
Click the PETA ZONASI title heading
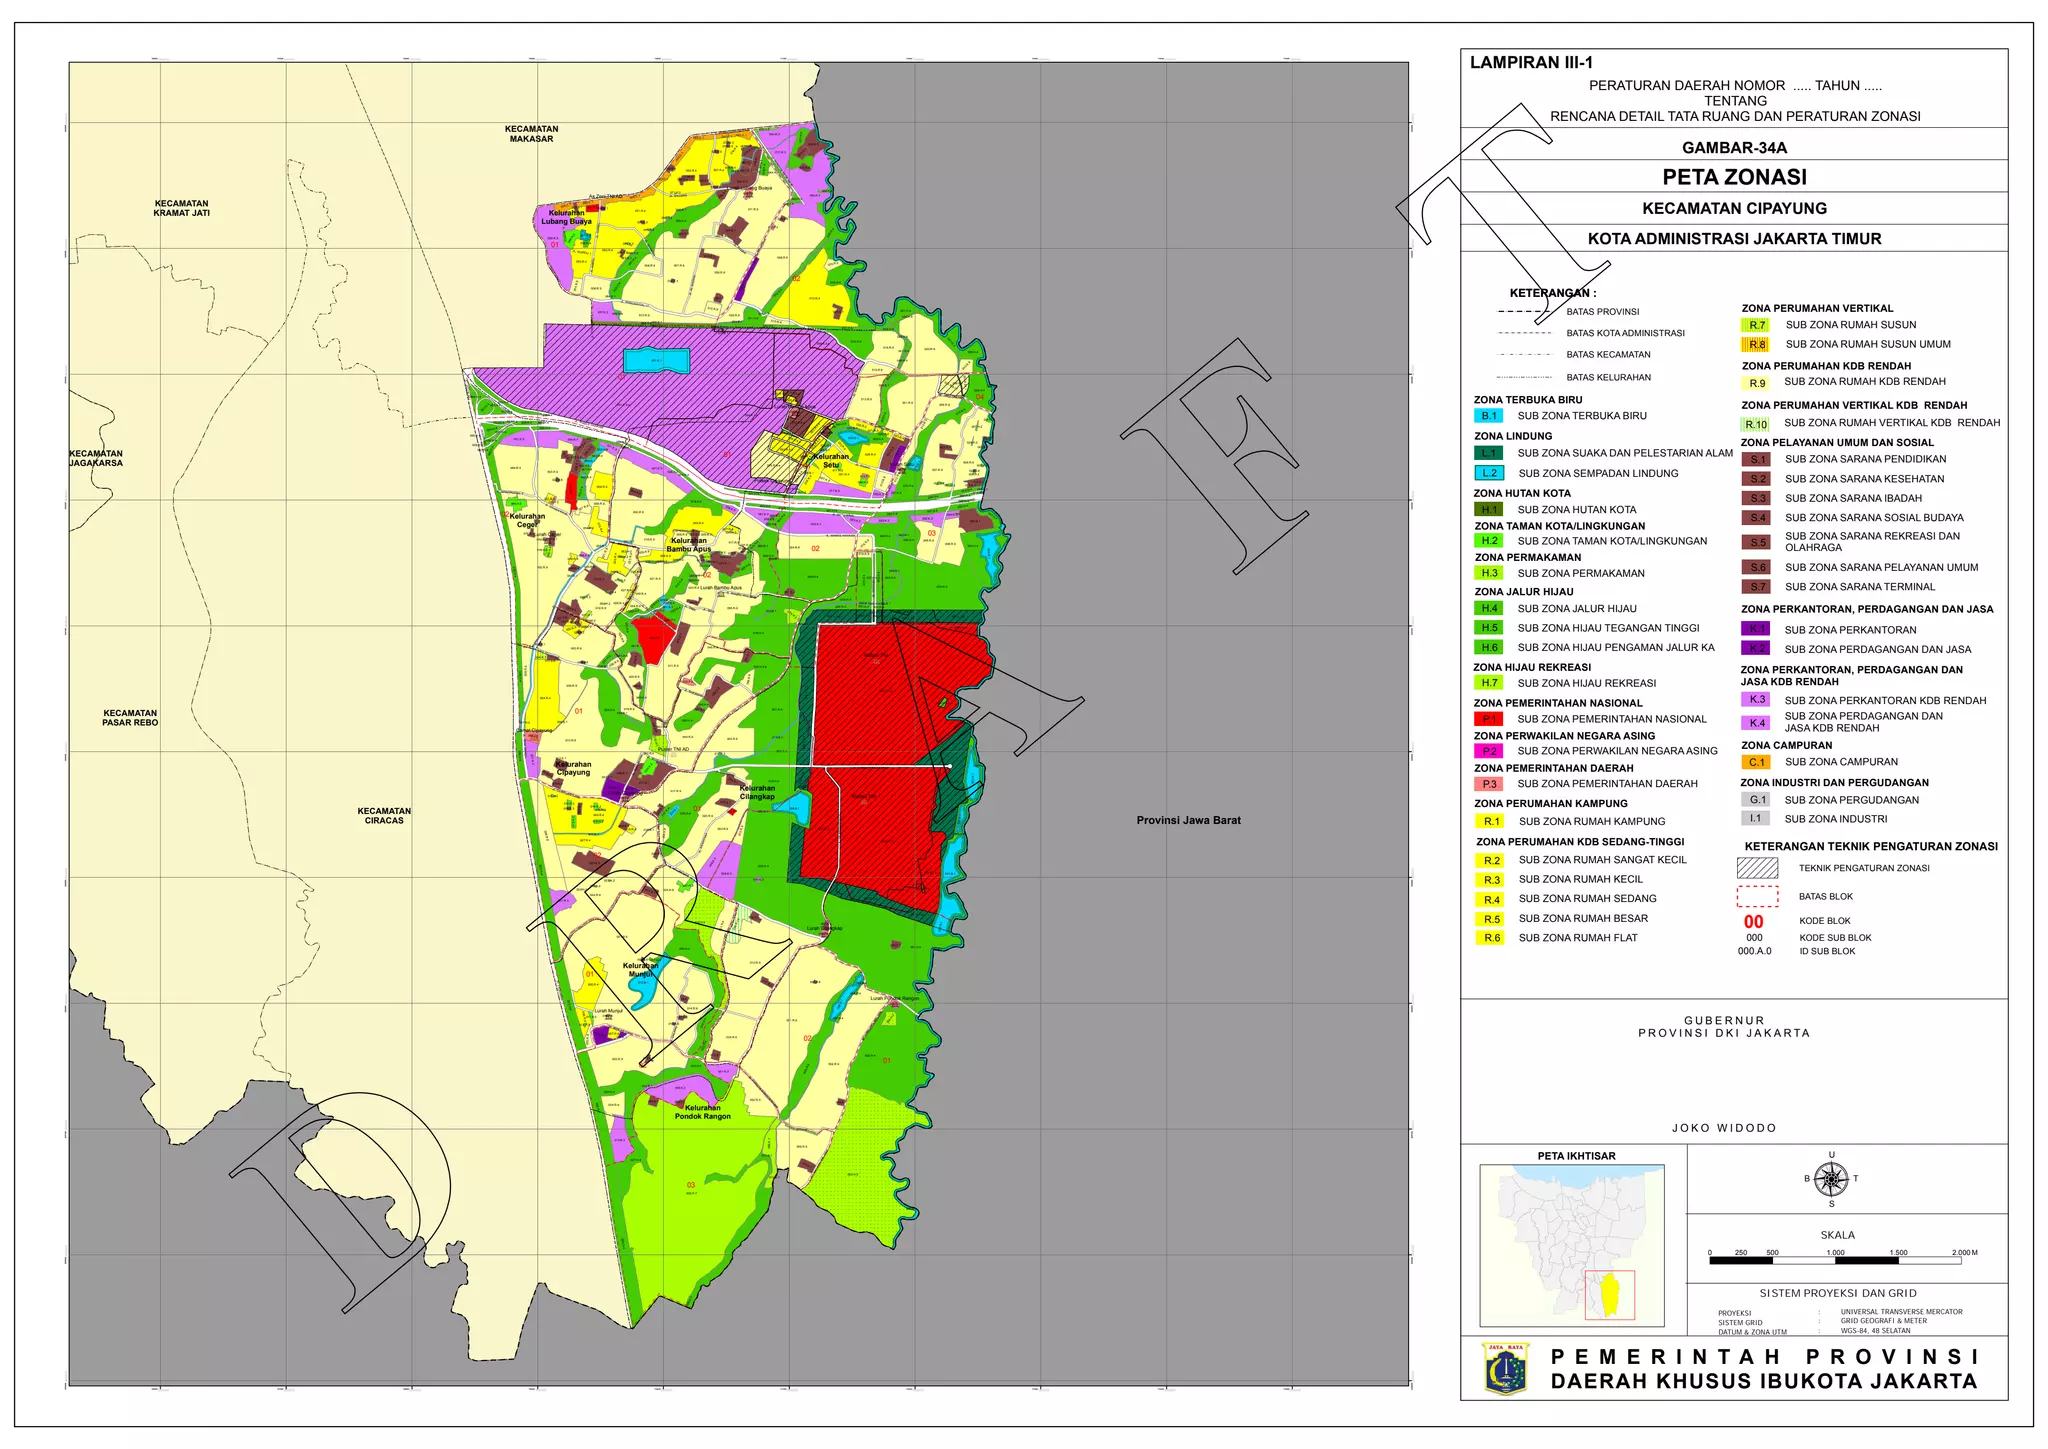click(x=1734, y=177)
